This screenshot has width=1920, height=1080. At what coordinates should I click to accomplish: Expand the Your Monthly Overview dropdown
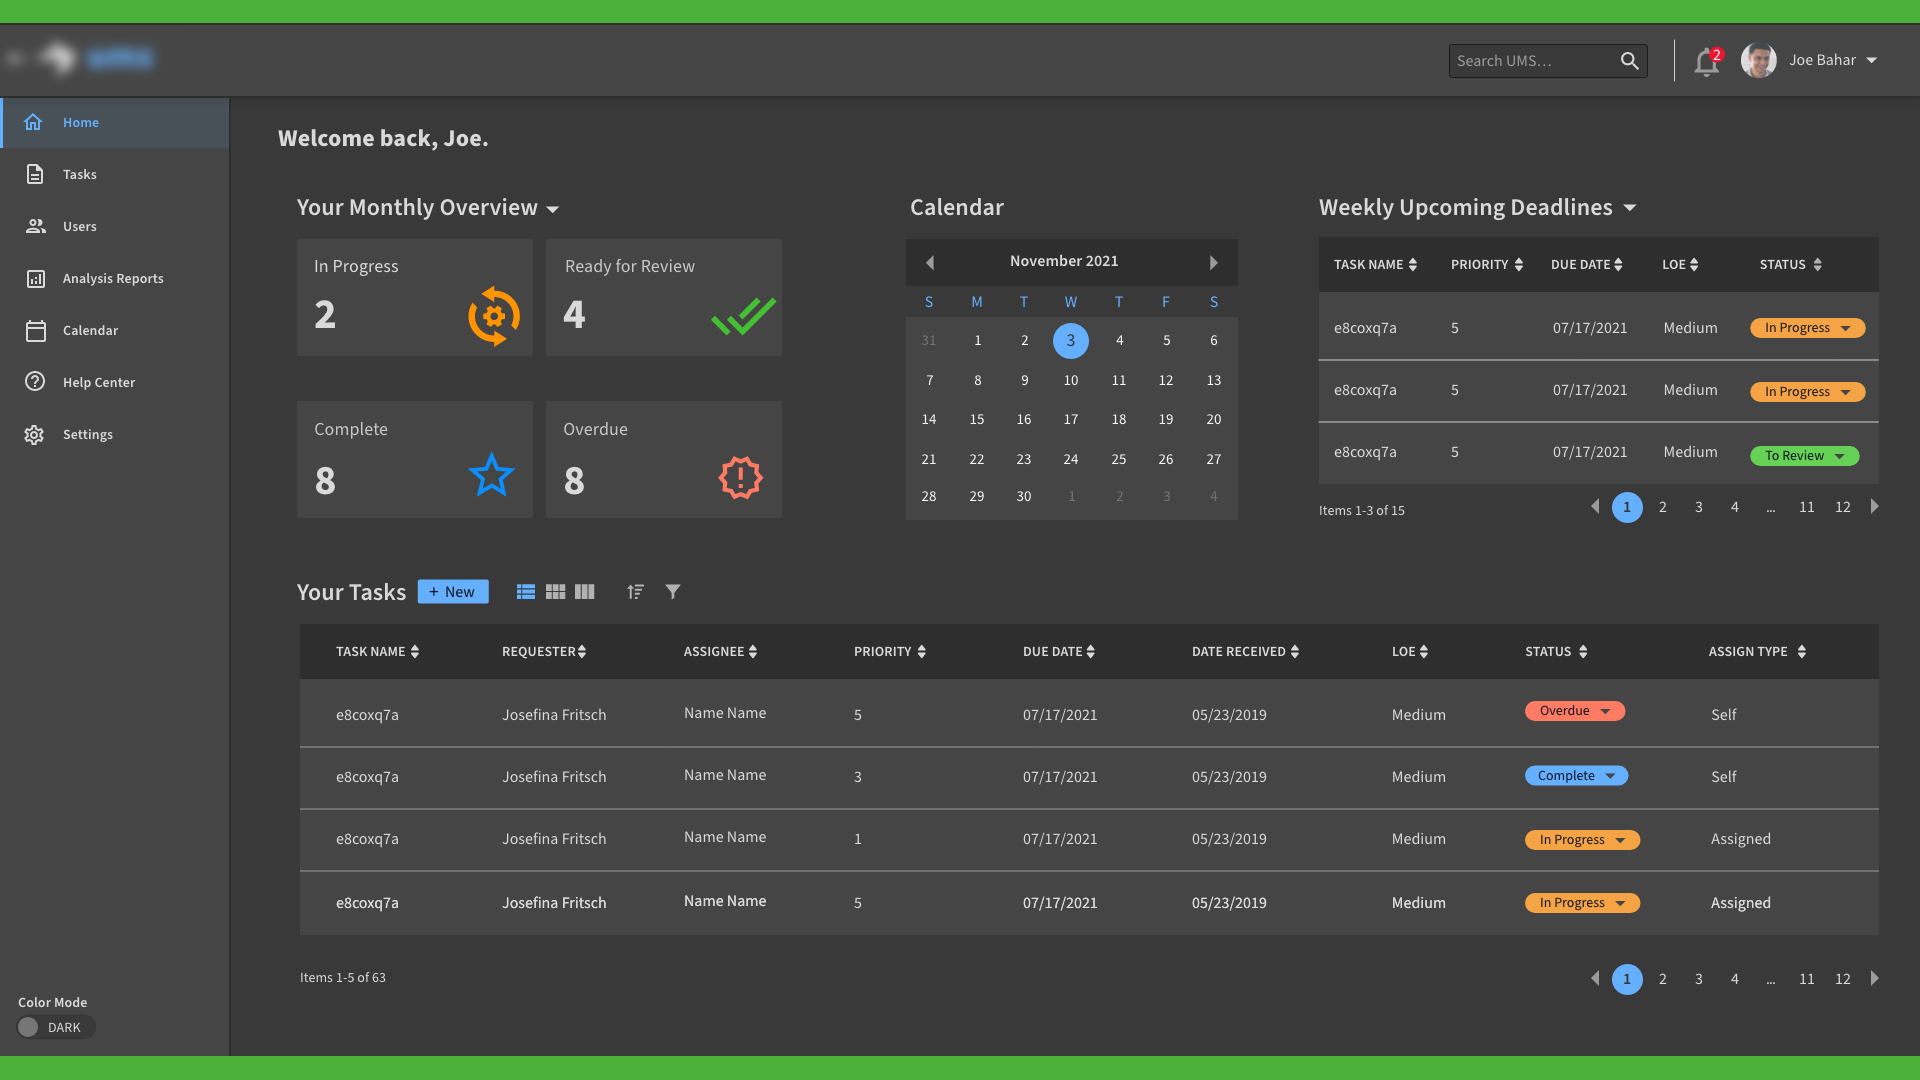pyautogui.click(x=553, y=209)
